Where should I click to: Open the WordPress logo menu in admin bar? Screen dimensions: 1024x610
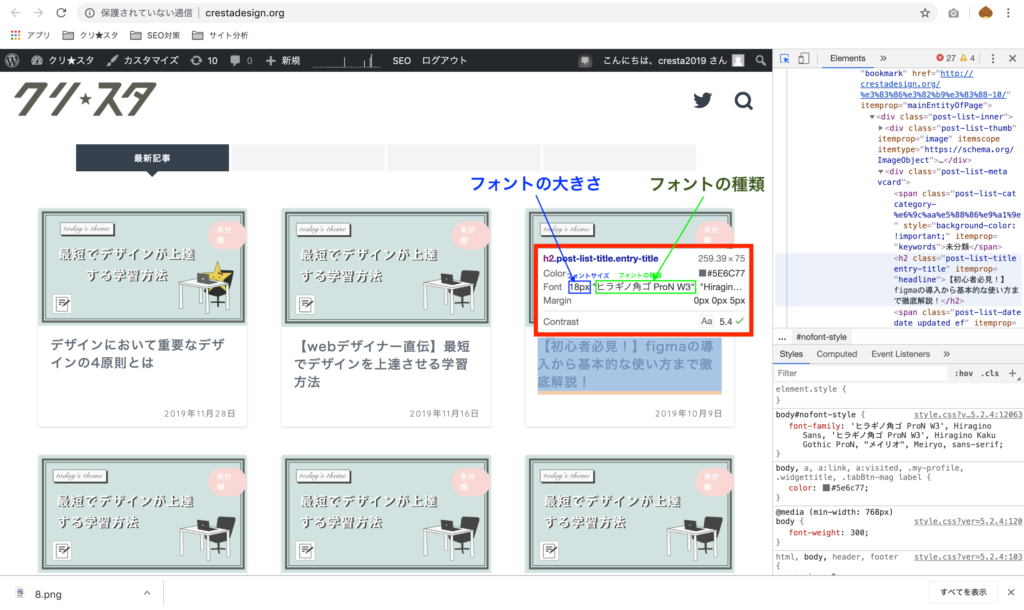(12, 61)
